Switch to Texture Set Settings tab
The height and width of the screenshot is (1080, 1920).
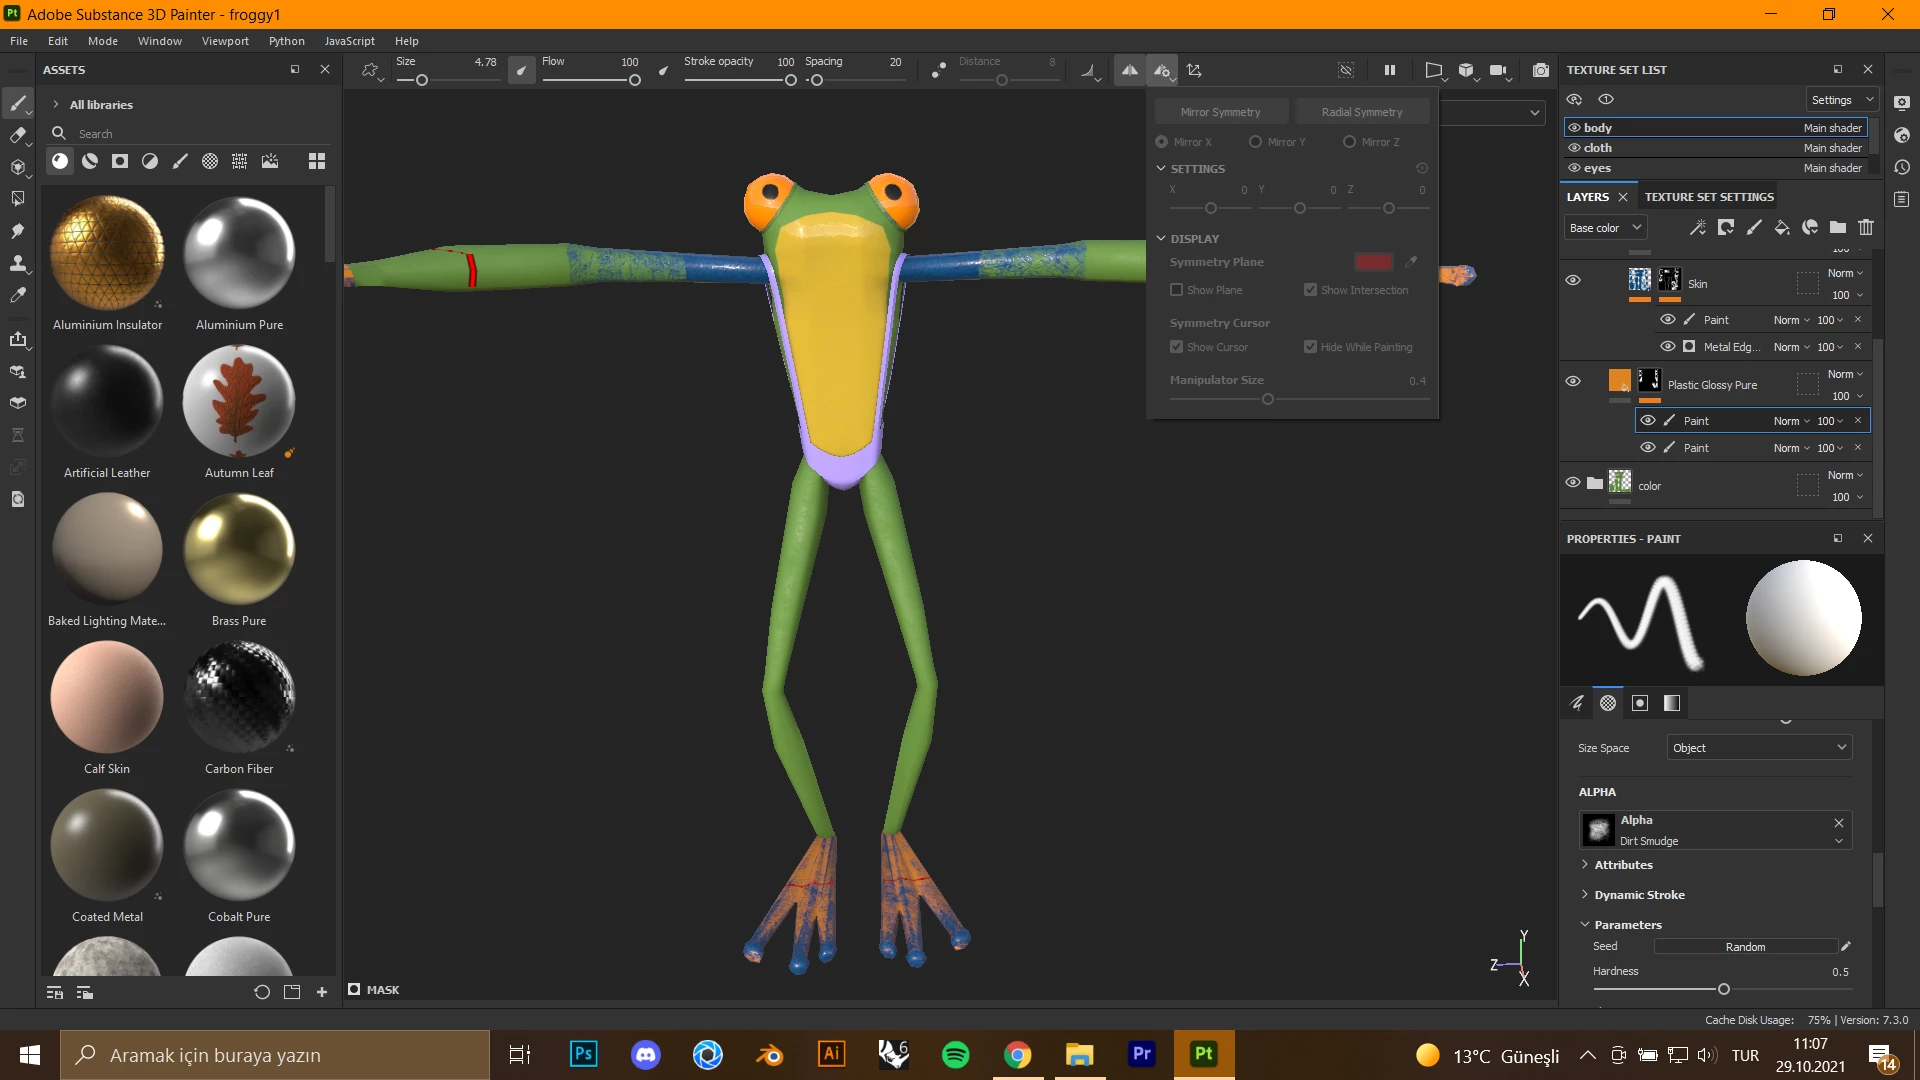click(x=1709, y=197)
